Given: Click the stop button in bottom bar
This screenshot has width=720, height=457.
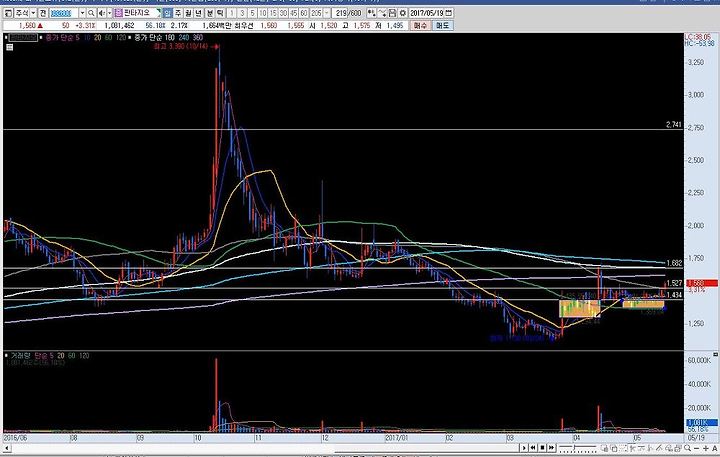Looking at the screenshot, I should point(542,448).
